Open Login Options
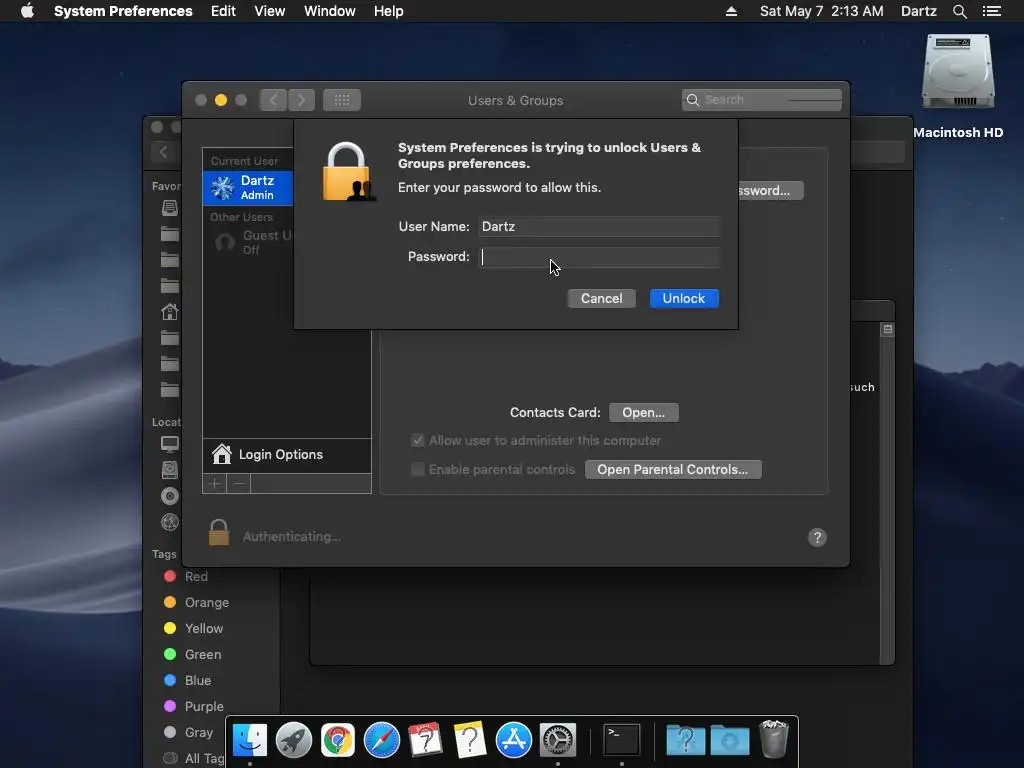Screen dimensions: 1024x768 click(x=287, y=455)
